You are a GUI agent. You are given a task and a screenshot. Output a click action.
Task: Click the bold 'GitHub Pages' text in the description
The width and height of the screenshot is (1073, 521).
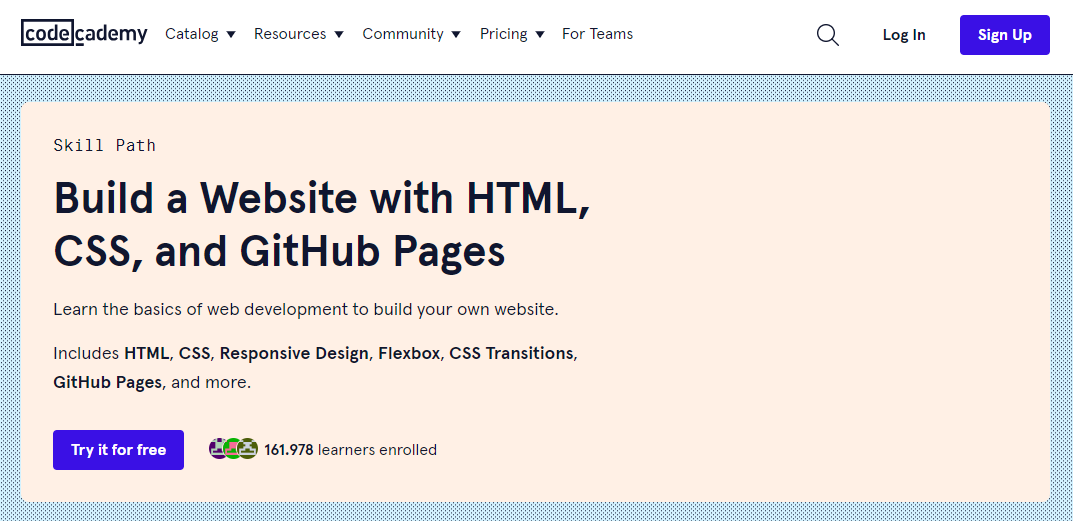(x=107, y=382)
